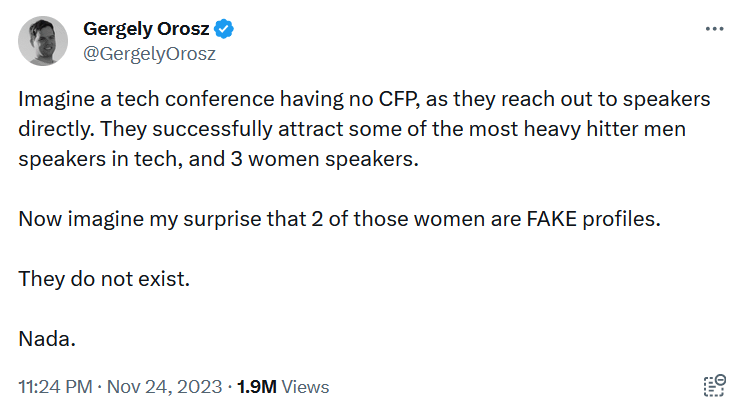Click the 11:24 PM timestamp

(54, 386)
